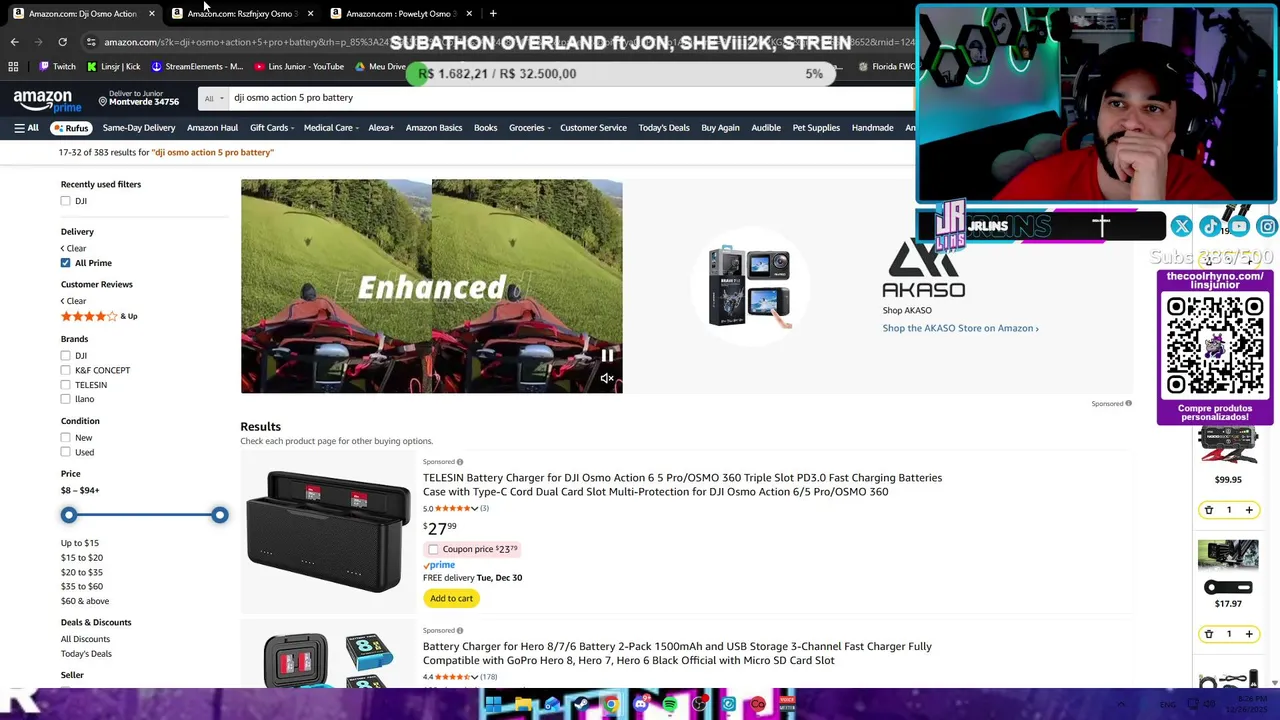The width and height of the screenshot is (1280, 720).
Task: Open Steam from the taskbar
Action: click(x=581, y=705)
